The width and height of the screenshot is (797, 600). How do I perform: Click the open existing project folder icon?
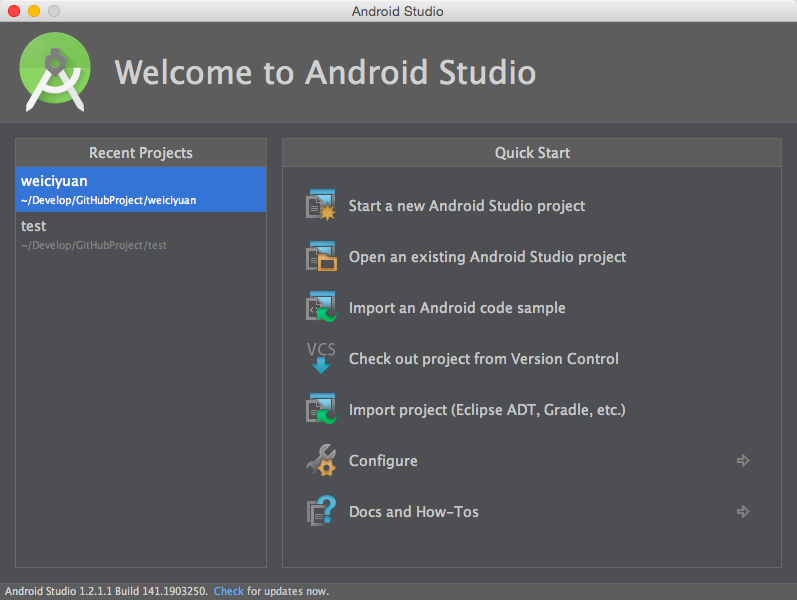tap(321, 256)
